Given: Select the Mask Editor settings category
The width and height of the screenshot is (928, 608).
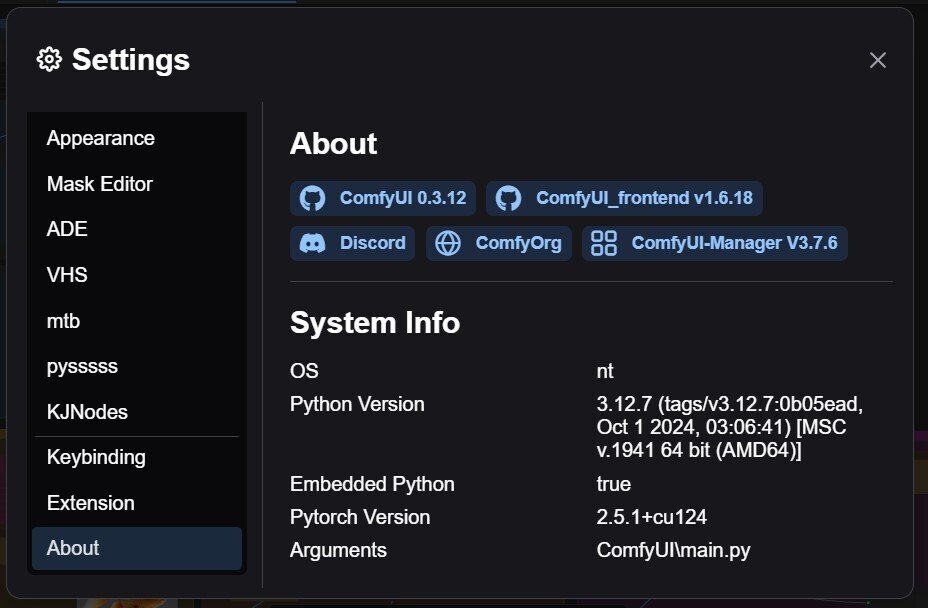Looking at the screenshot, I should [99, 184].
